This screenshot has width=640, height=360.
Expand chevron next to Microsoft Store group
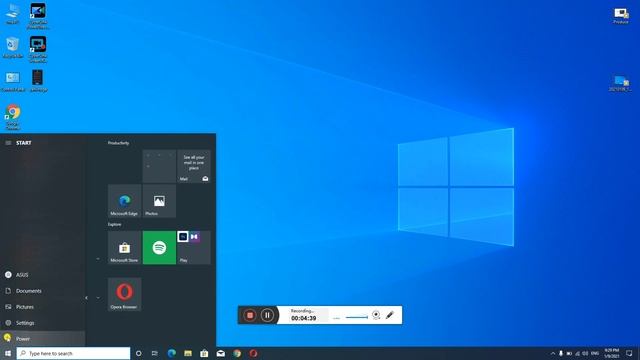tap(98, 259)
